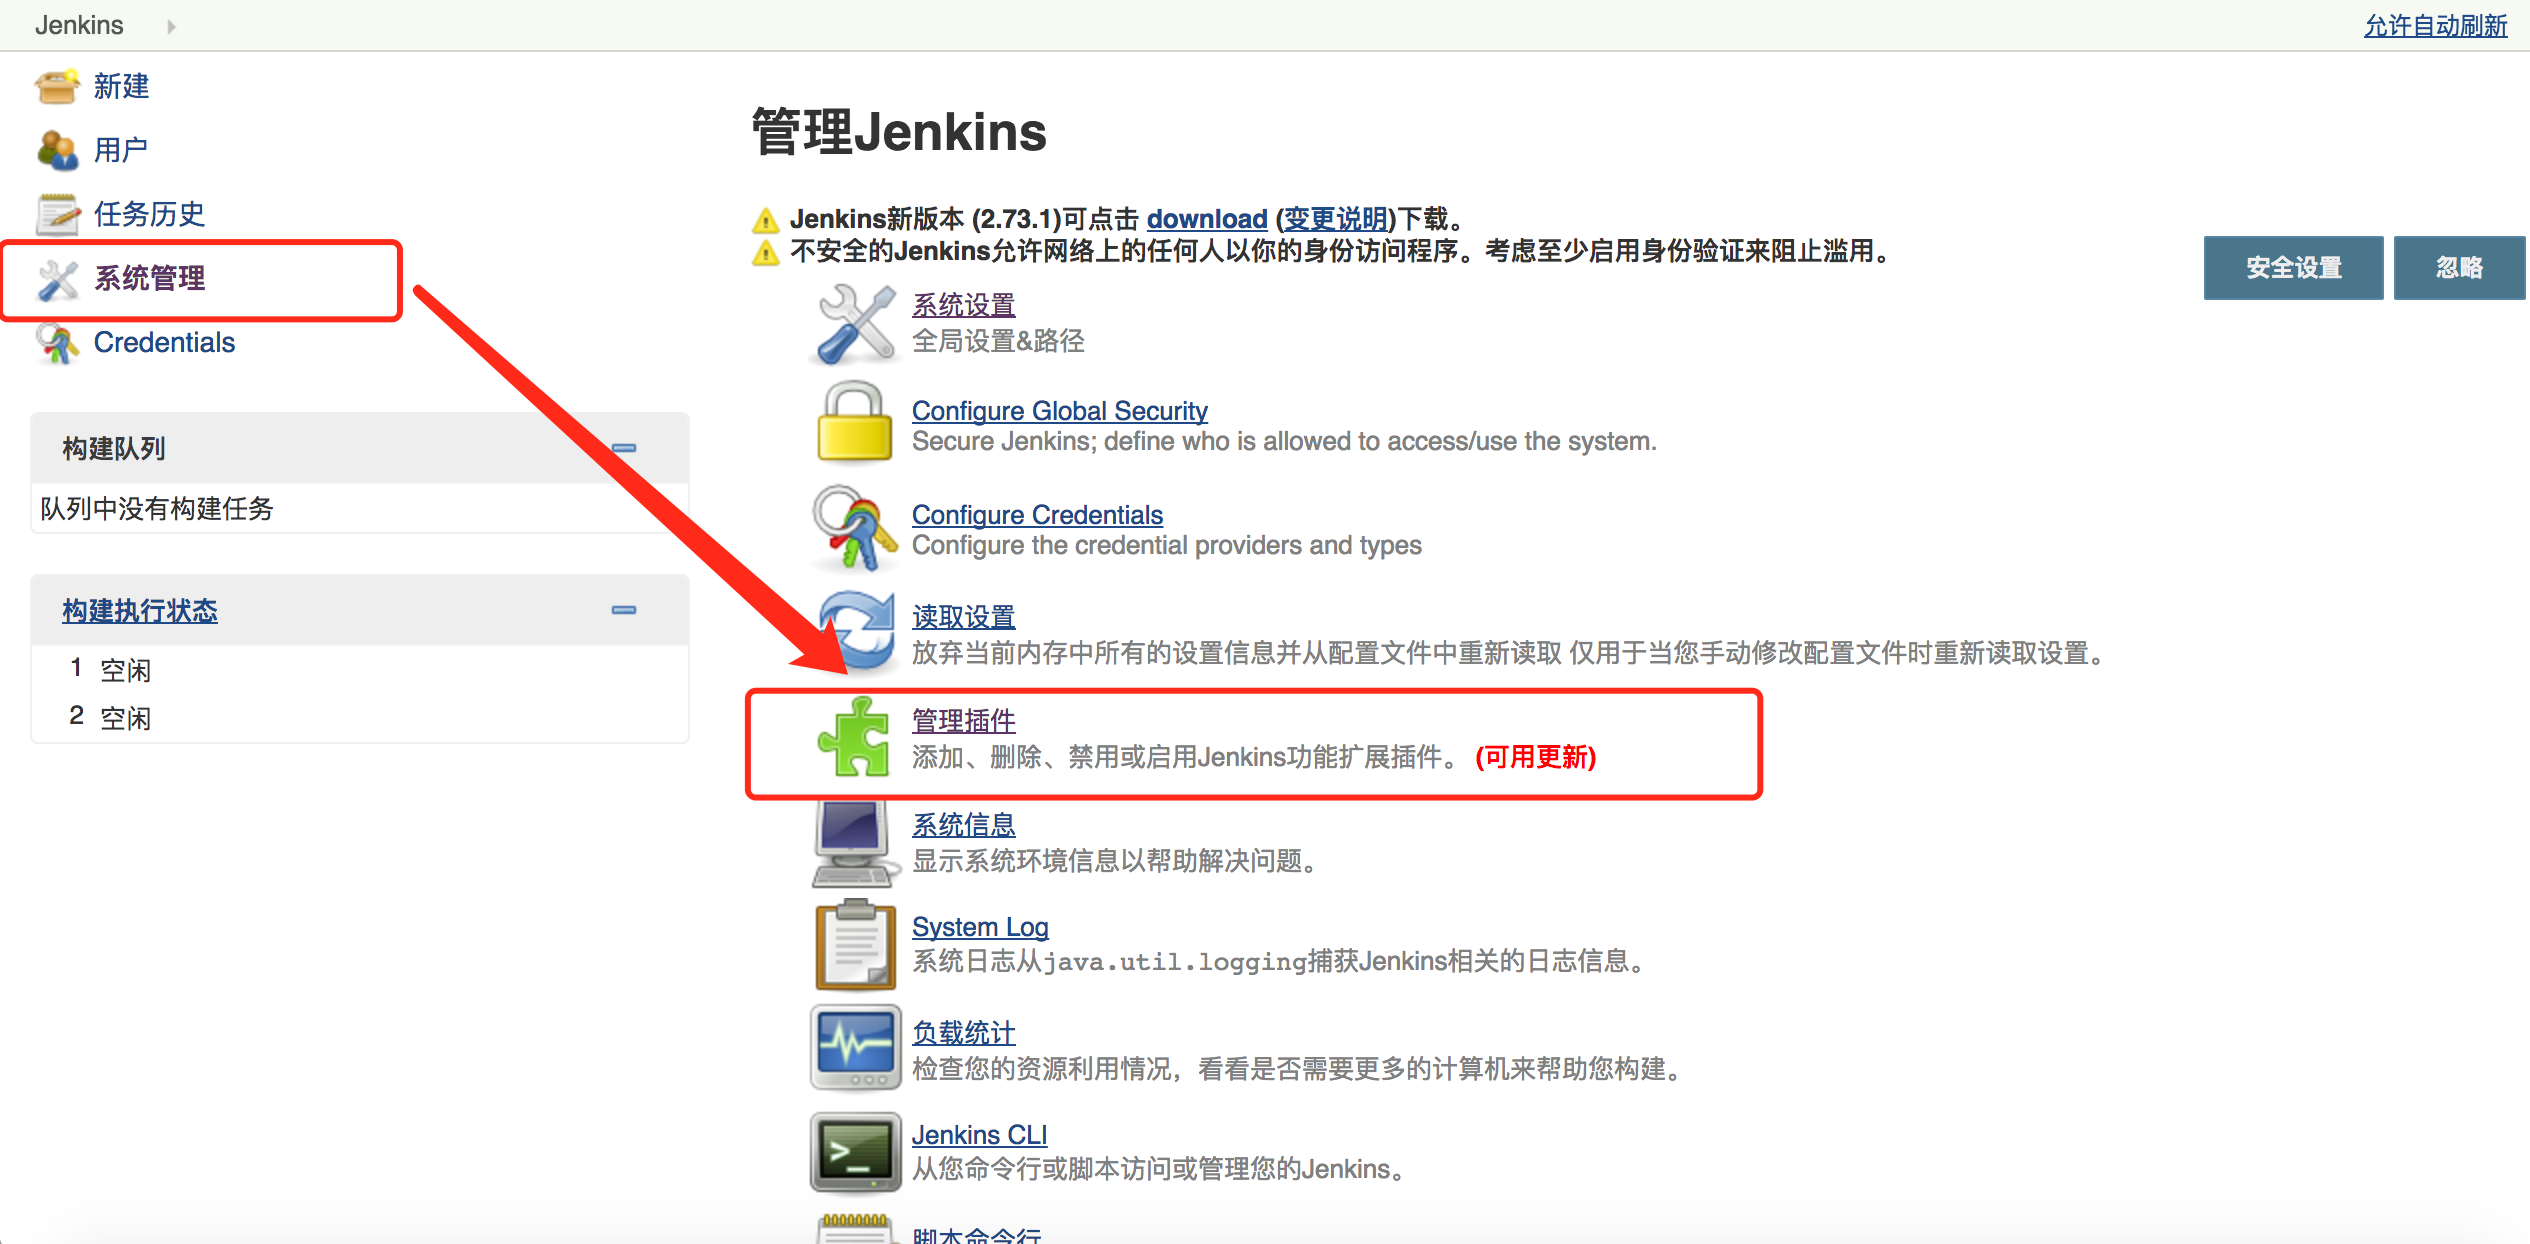
Task: Open 任务历史 in the sidebar
Action: 149,213
